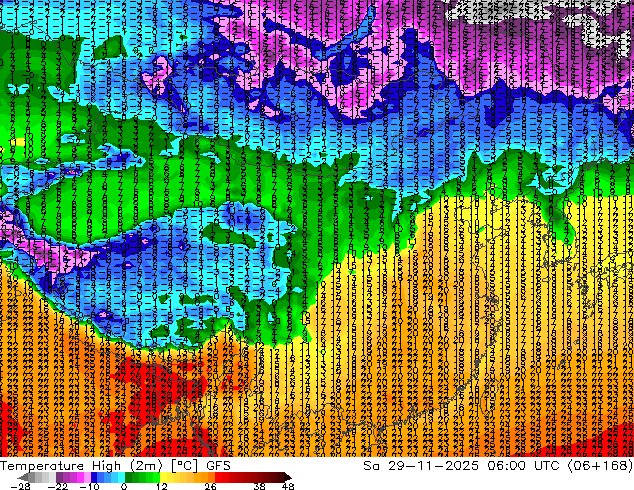This screenshot has width=634, height=490.
Task: Select the dark green legend swatch at 0
Action: tap(128, 477)
